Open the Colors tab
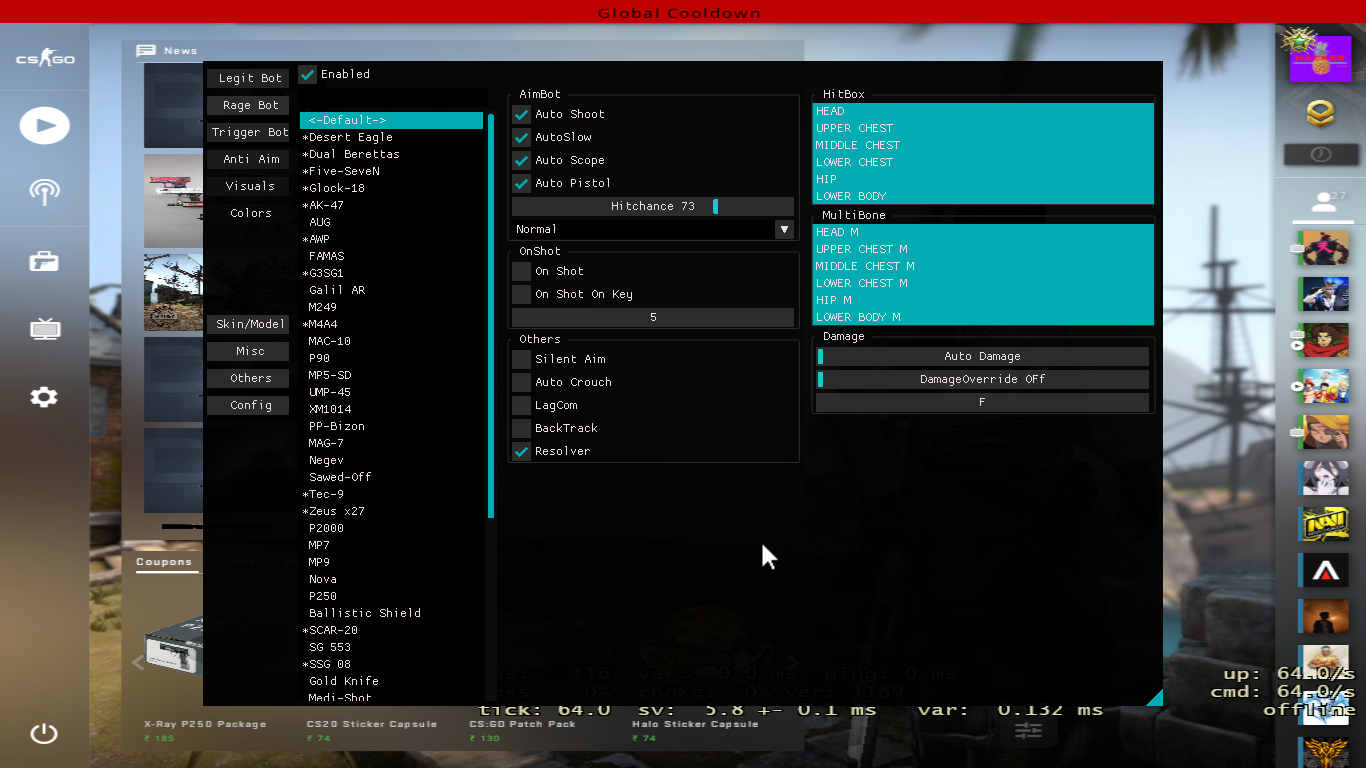The height and width of the screenshot is (768, 1366). pos(249,213)
